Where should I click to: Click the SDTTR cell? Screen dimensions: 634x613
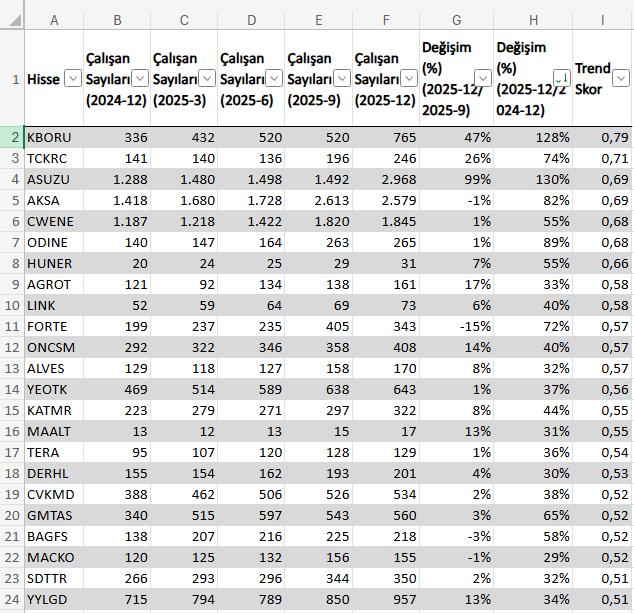click(x=54, y=579)
